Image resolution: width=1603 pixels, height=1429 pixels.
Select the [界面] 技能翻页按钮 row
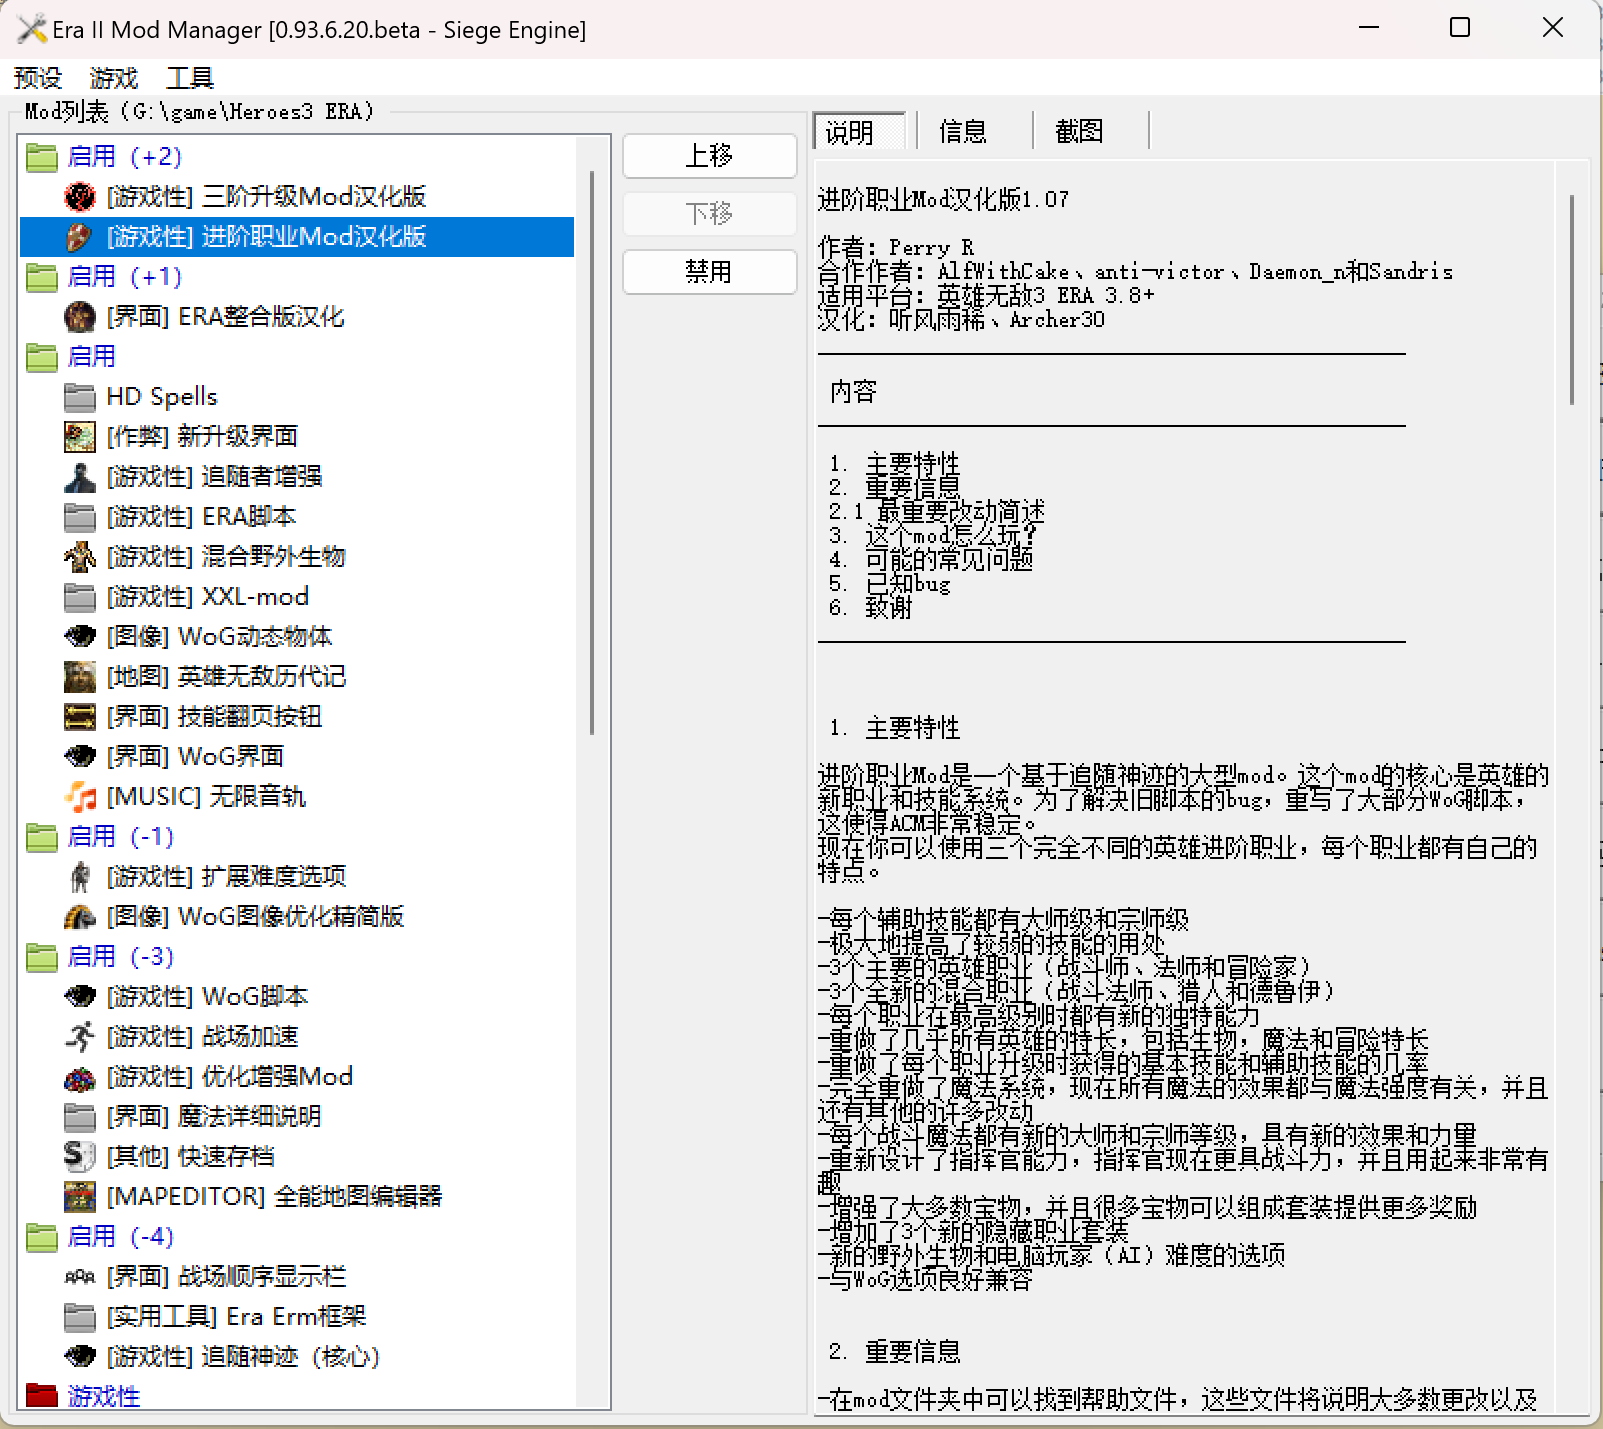tap(297, 717)
